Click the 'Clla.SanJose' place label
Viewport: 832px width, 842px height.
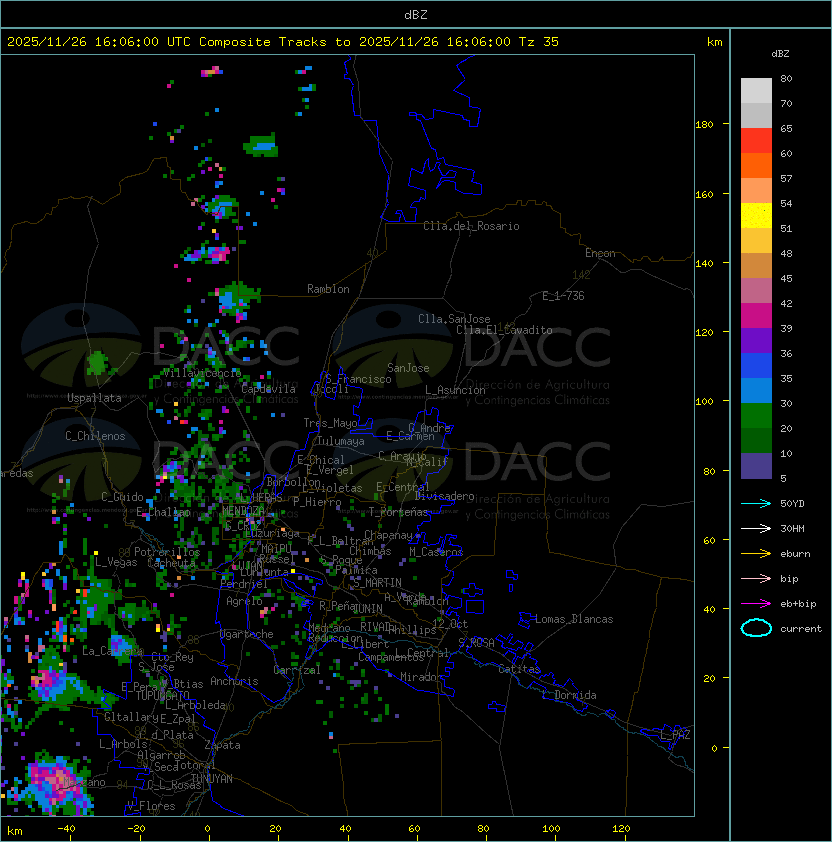[454, 319]
